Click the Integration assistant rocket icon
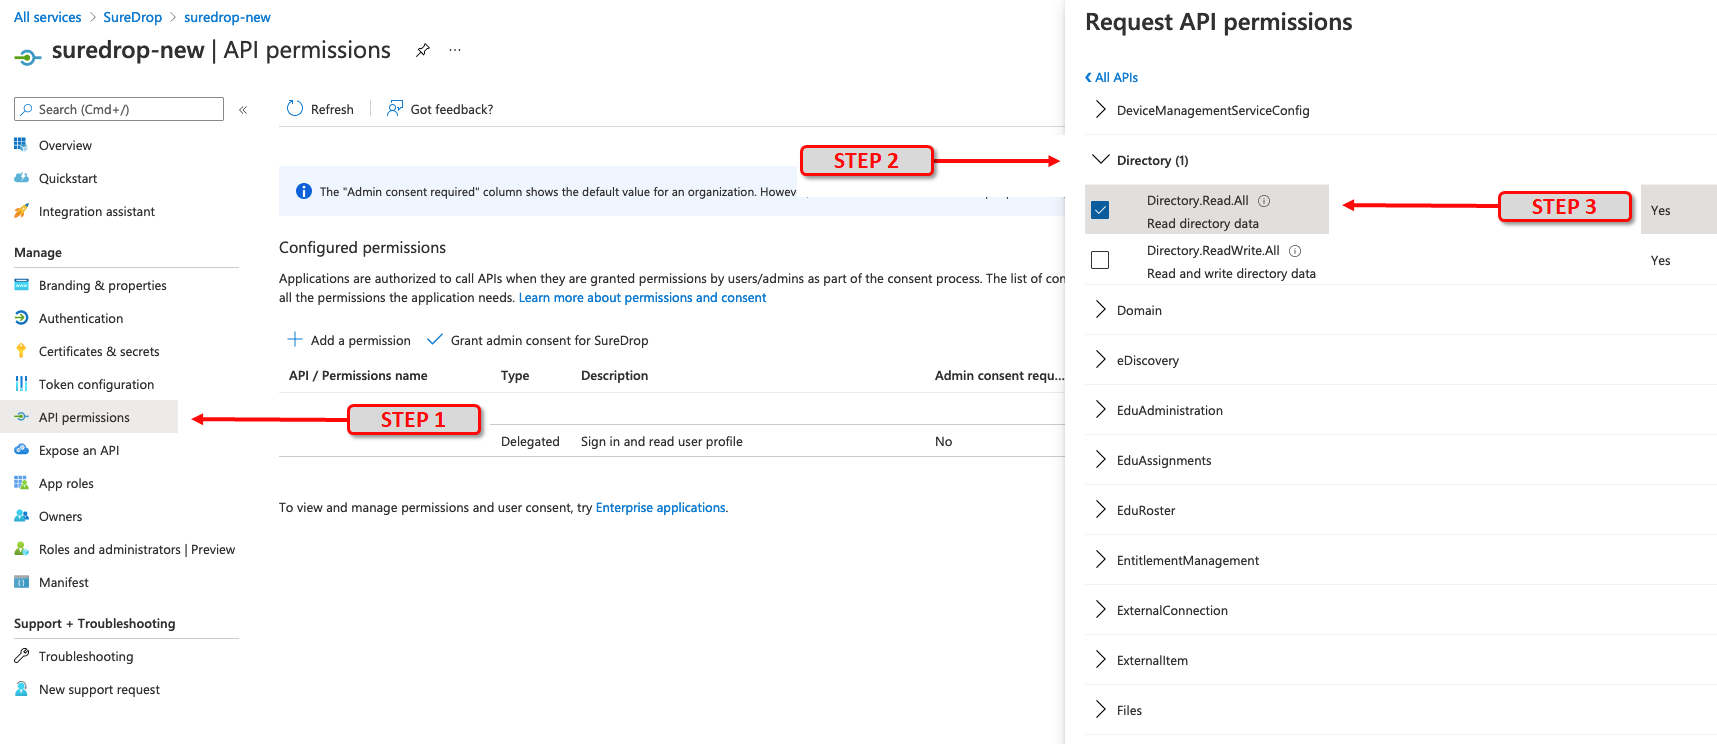Image resolution: width=1717 pixels, height=744 pixels. [x=21, y=211]
